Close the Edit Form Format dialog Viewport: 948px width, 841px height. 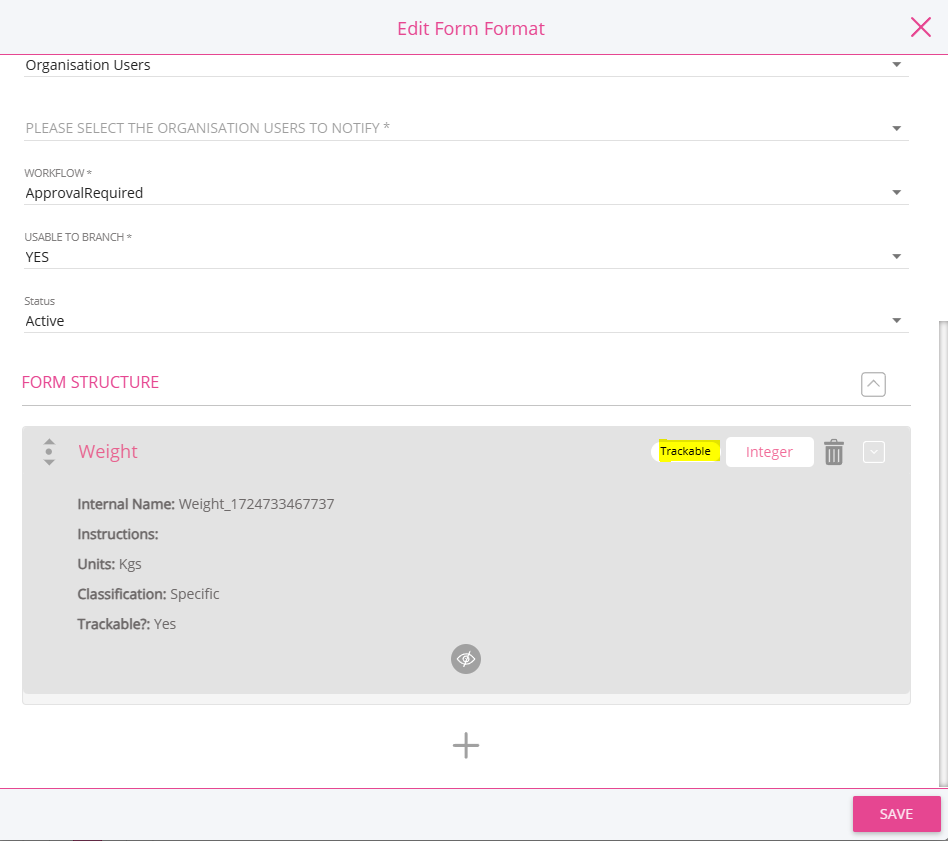coord(920,27)
